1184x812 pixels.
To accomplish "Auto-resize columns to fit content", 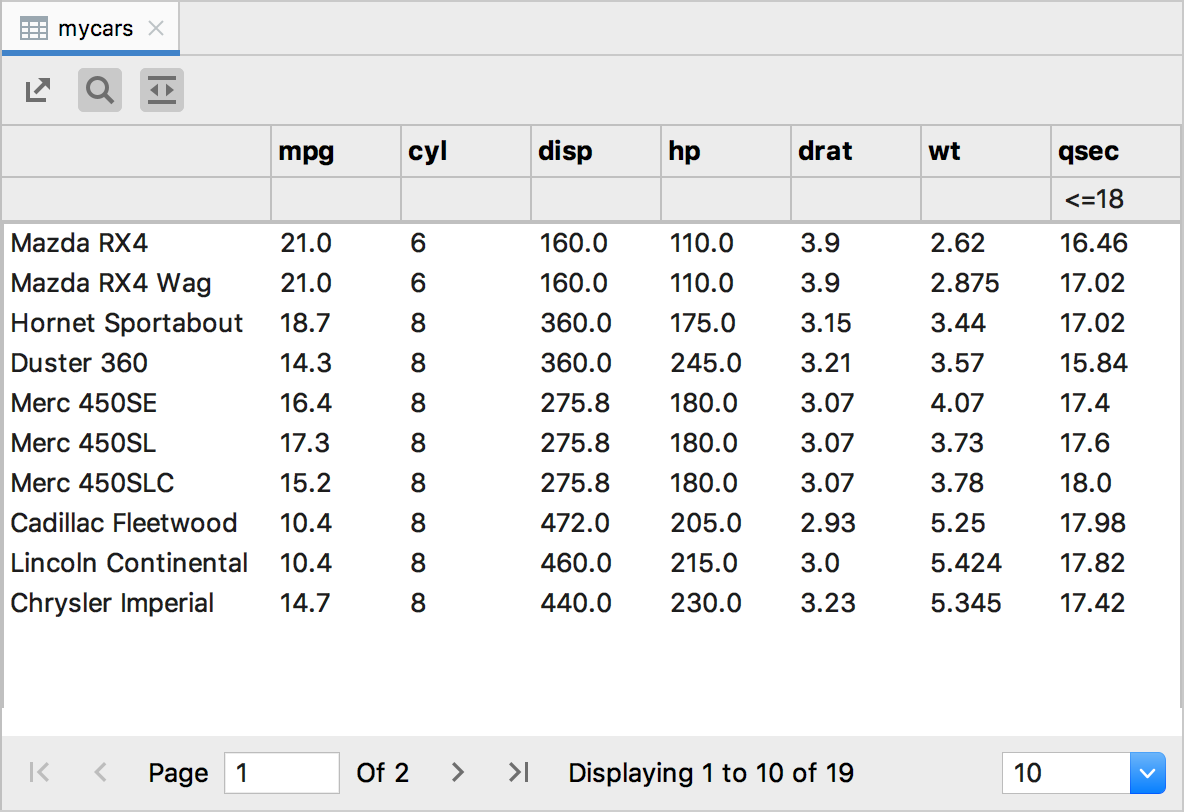I will (161, 90).
